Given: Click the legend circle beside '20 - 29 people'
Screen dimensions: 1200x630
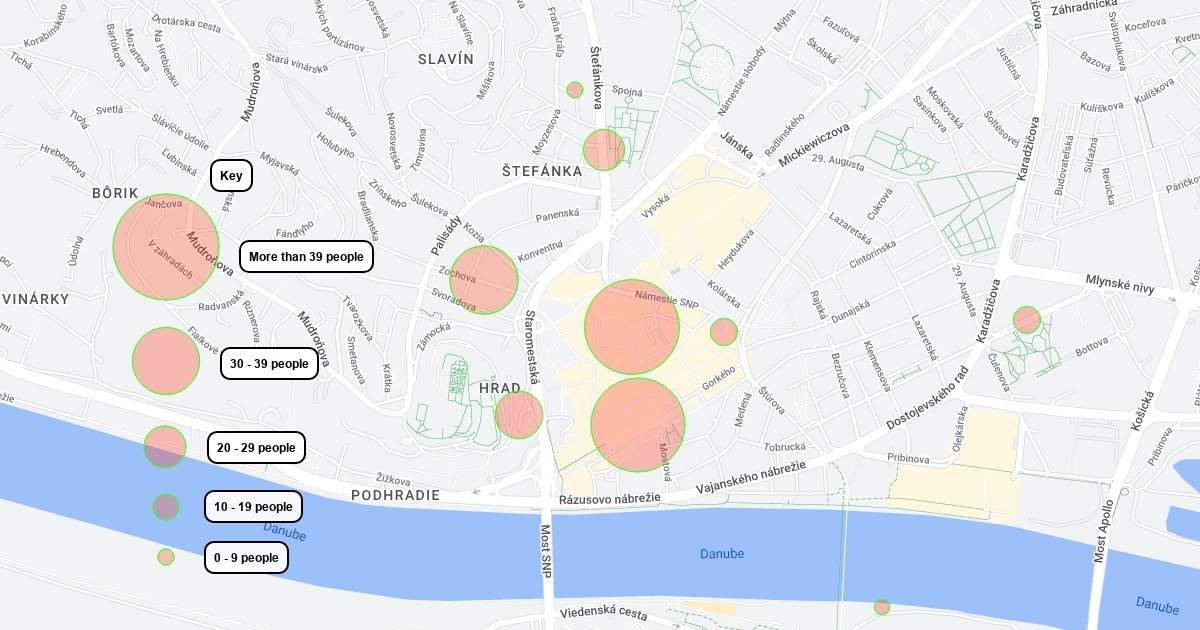Looking at the screenshot, I should pyautogui.click(x=165, y=447).
